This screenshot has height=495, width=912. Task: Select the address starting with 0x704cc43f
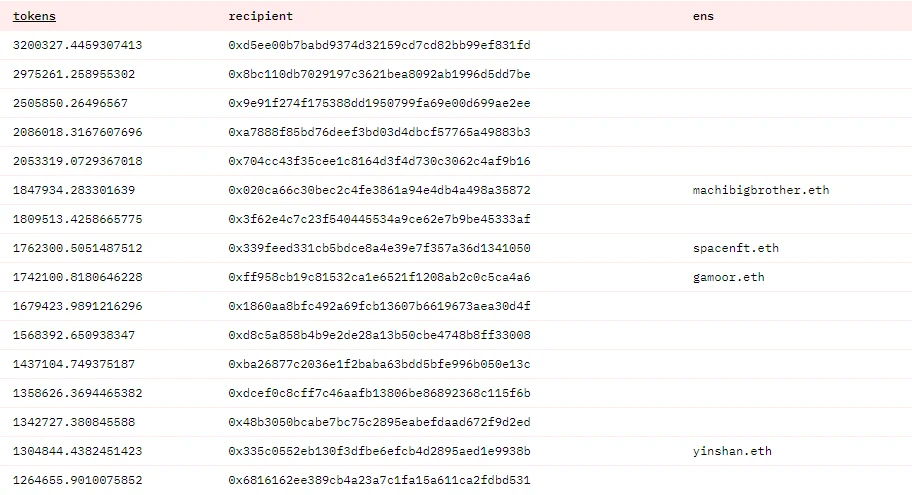pos(379,161)
